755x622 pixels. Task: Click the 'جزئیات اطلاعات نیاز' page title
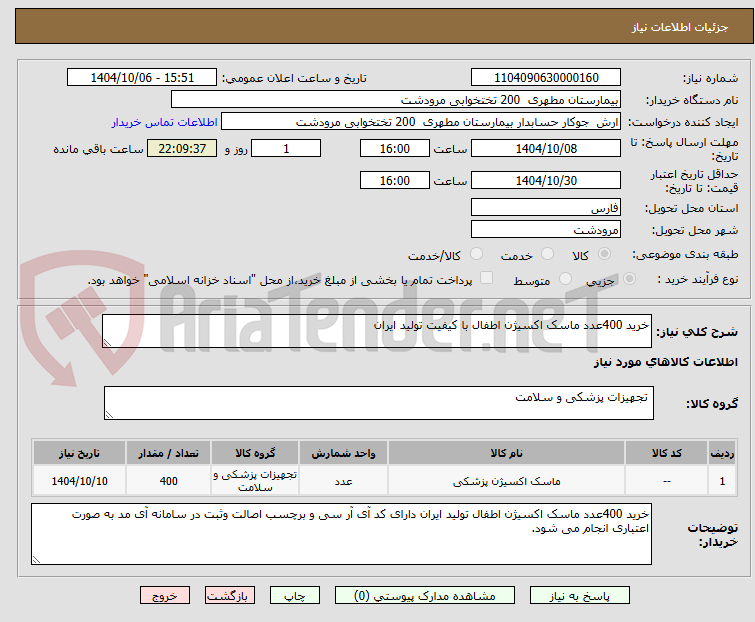(x=680, y=27)
